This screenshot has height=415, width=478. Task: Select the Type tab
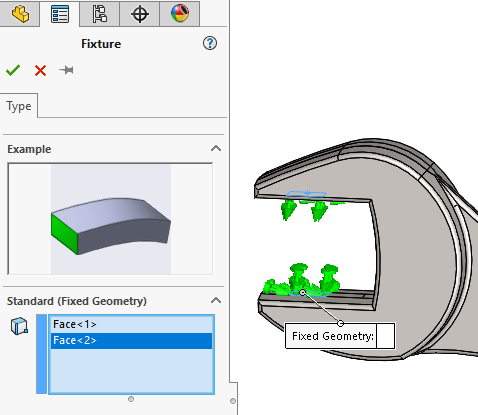pyautogui.click(x=19, y=106)
